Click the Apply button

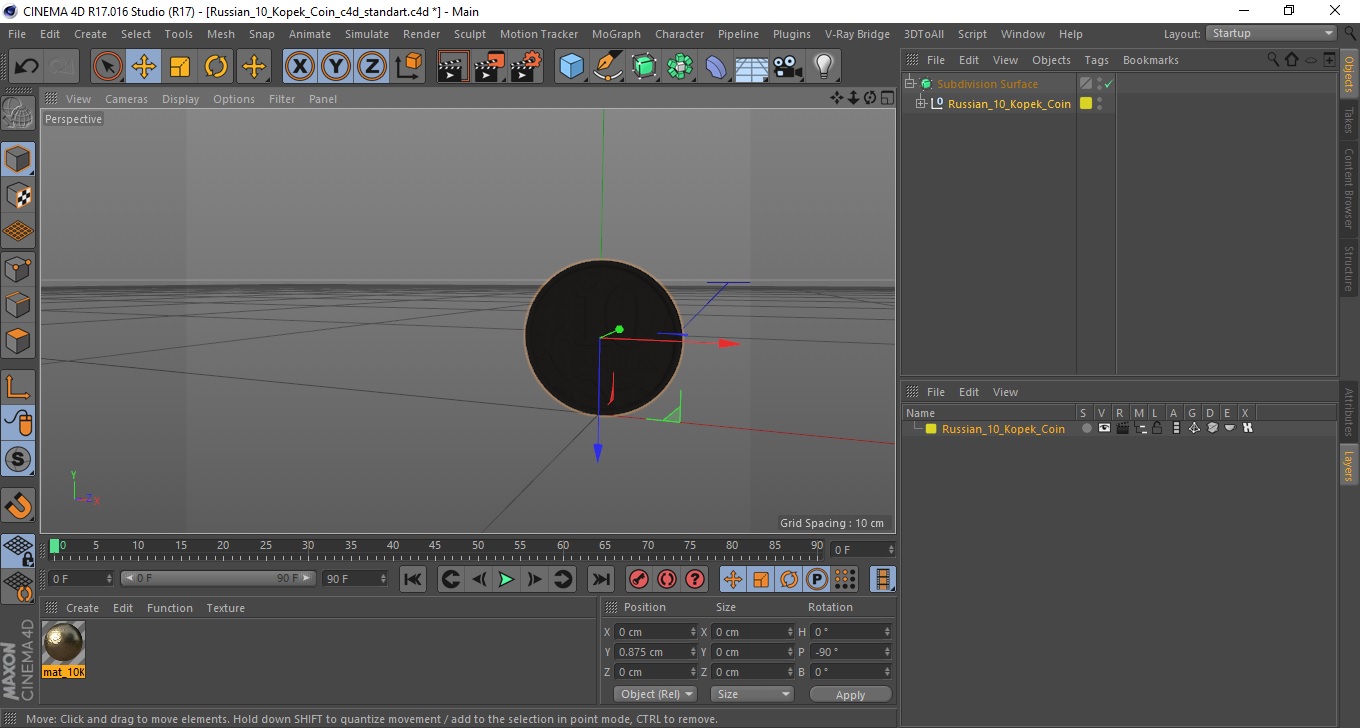tap(850, 694)
